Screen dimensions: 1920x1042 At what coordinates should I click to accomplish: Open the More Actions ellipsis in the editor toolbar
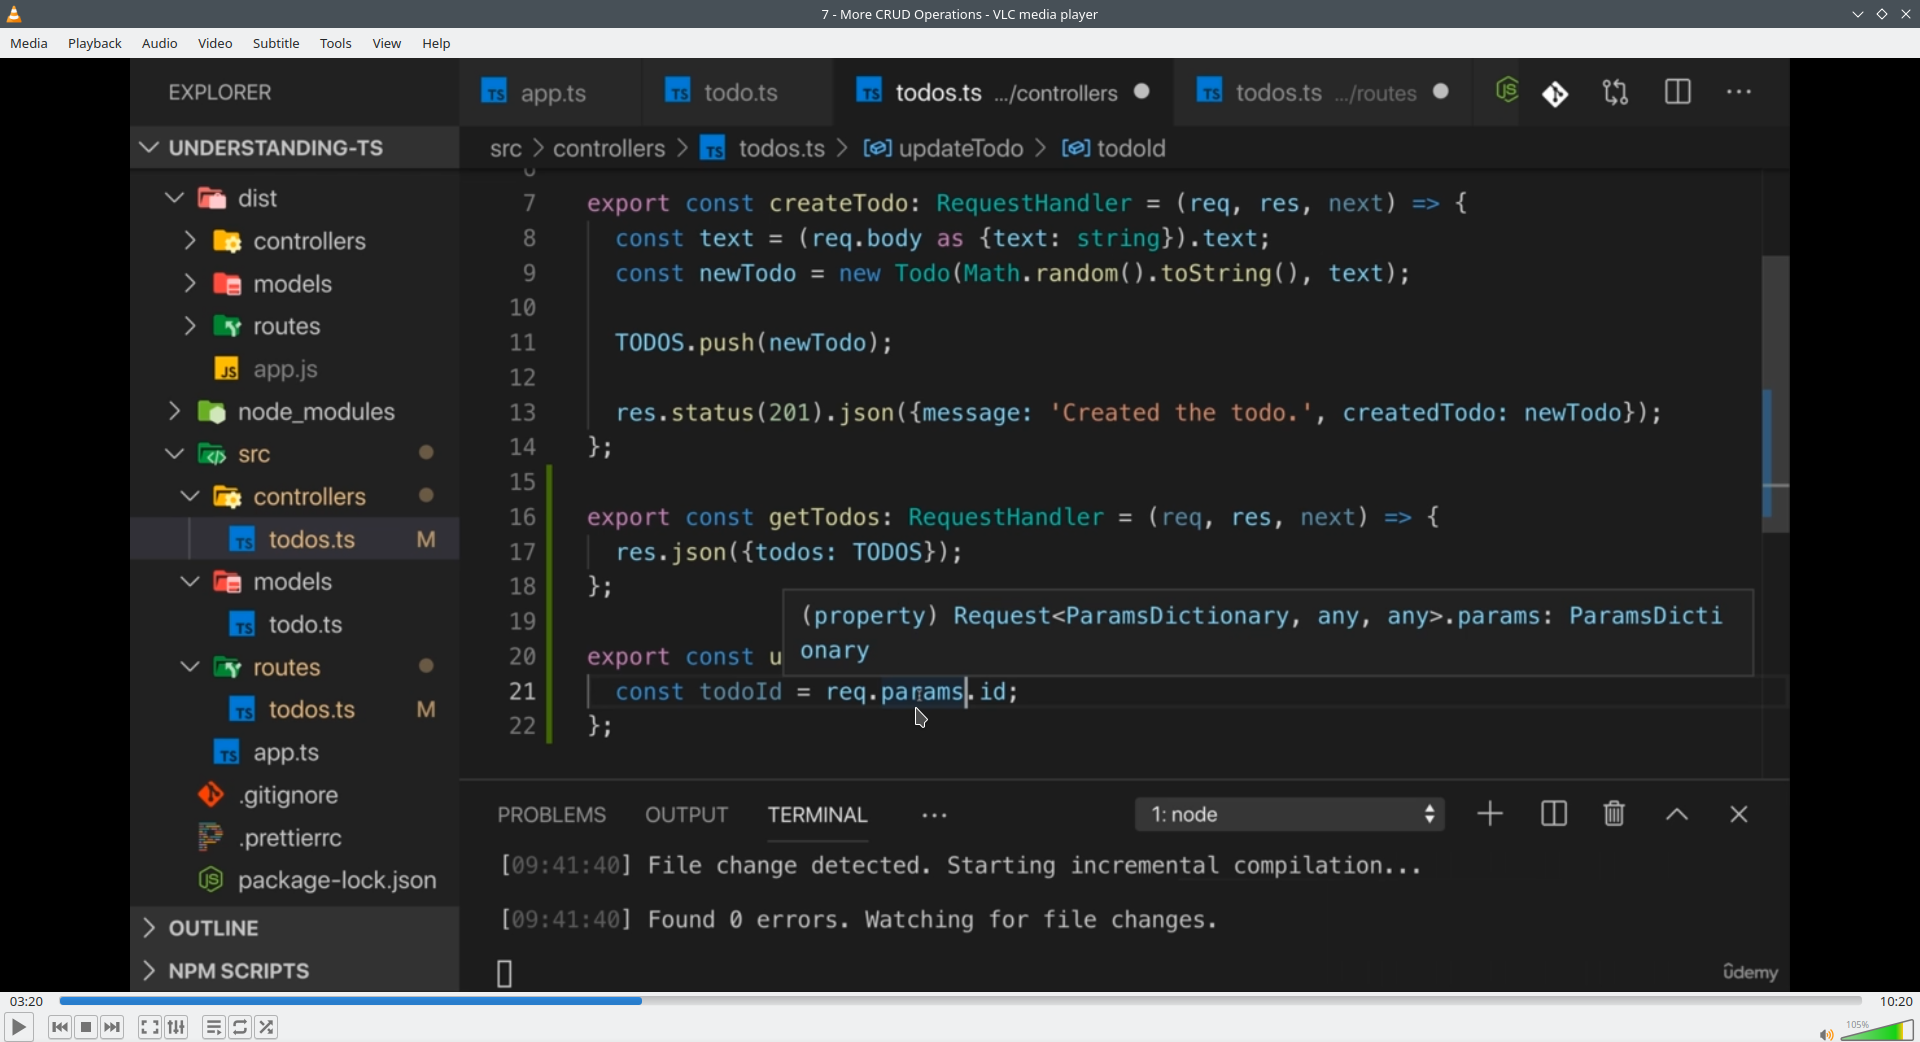coord(1740,91)
